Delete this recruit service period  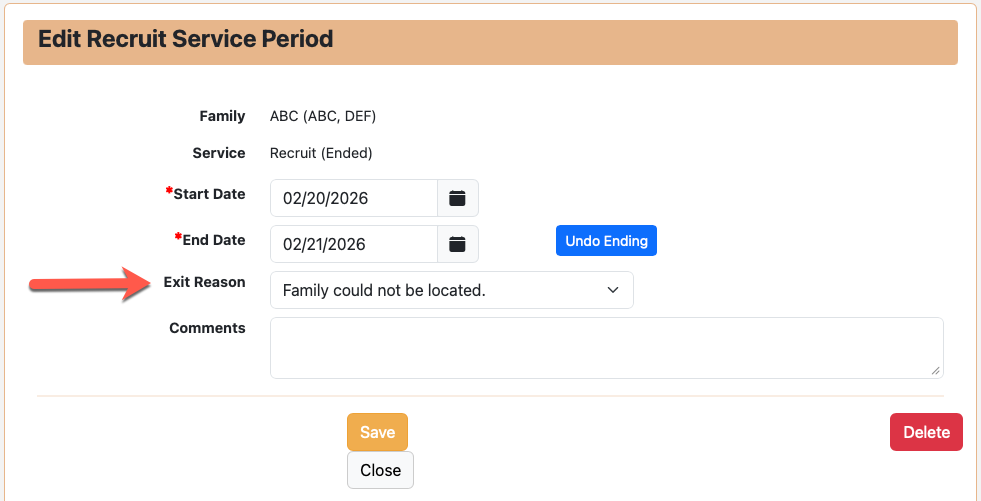tap(926, 432)
